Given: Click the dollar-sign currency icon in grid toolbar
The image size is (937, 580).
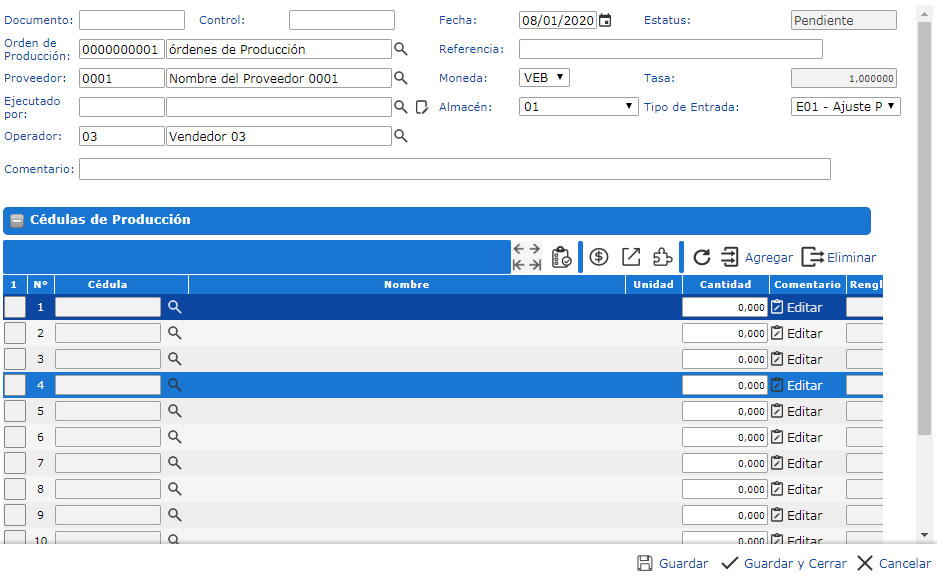Looking at the screenshot, I should click(x=599, y=257).
